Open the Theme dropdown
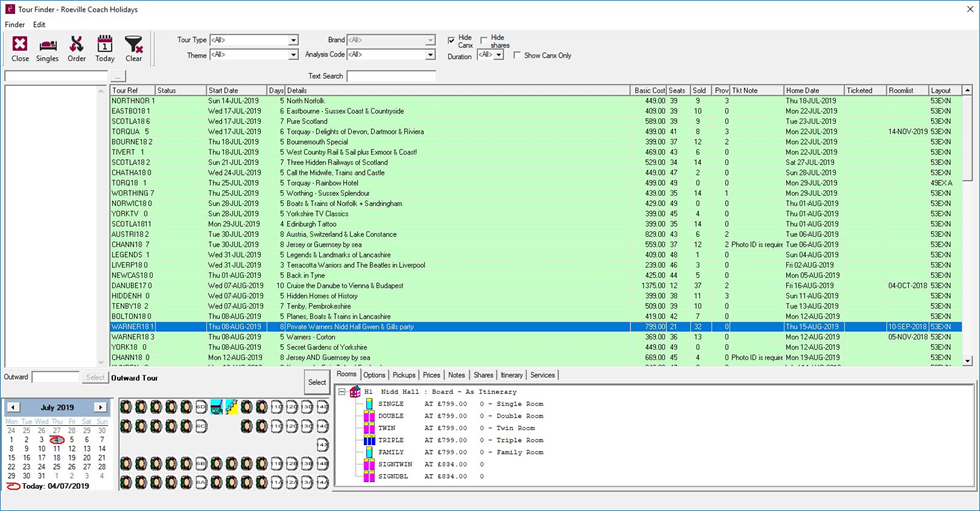 293,55
